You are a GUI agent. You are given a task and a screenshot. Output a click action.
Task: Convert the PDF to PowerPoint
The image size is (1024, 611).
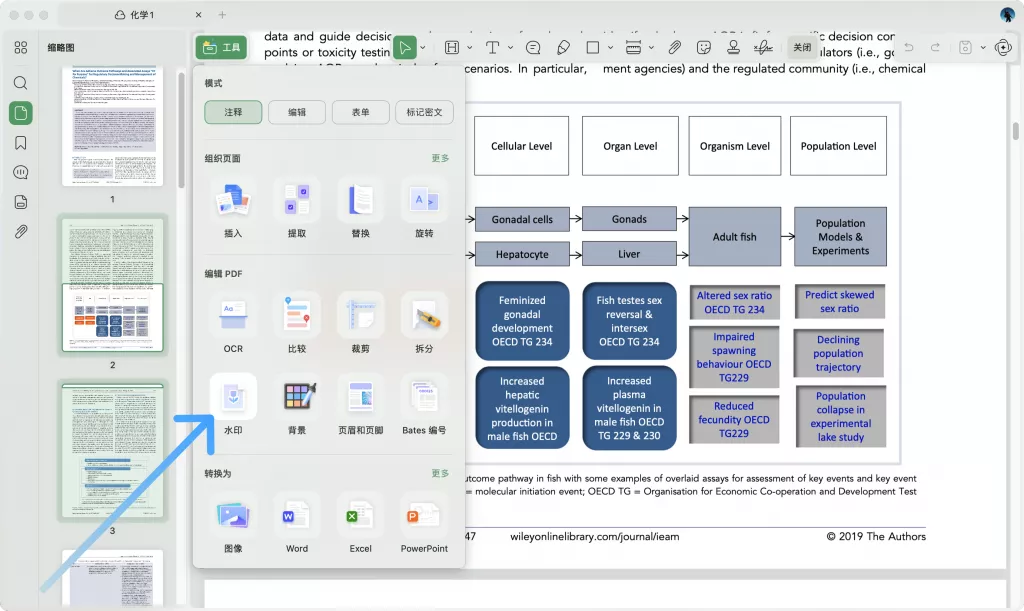tap(424, 524)
